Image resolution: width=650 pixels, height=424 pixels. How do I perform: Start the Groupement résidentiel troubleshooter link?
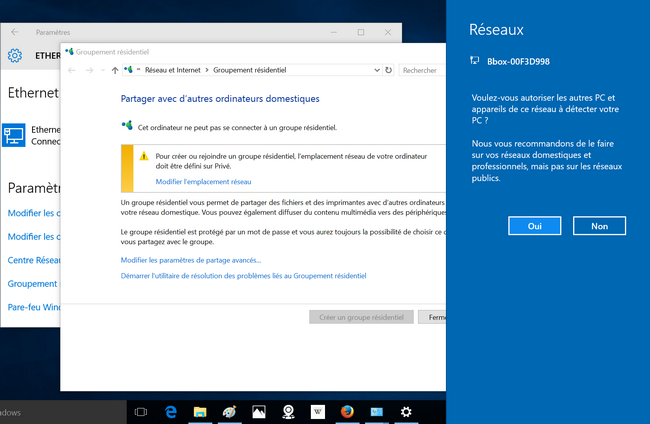tap(243, 276)
